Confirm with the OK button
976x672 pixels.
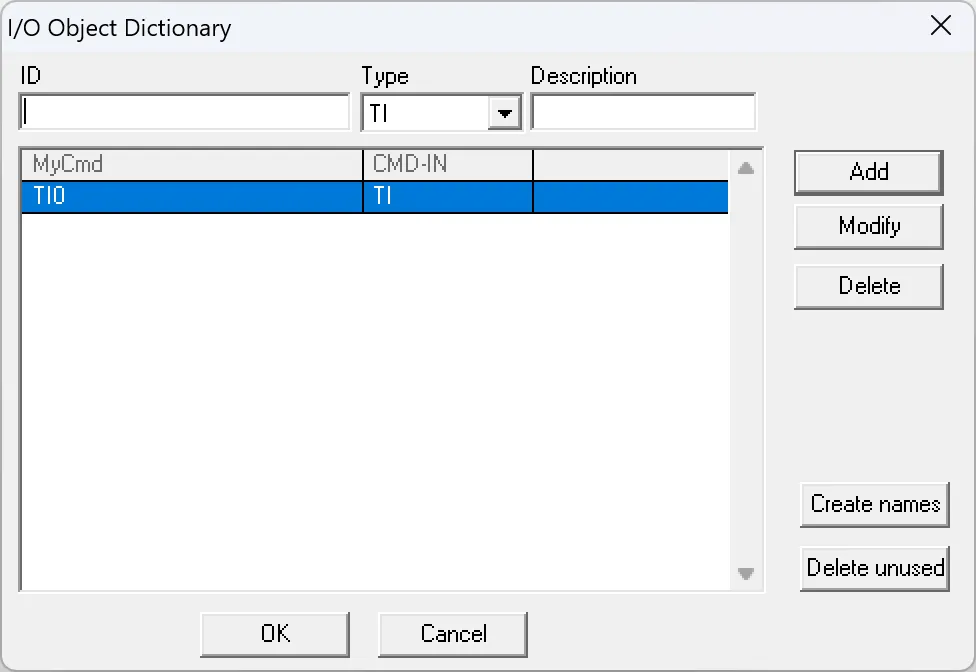tap(274, 633)
